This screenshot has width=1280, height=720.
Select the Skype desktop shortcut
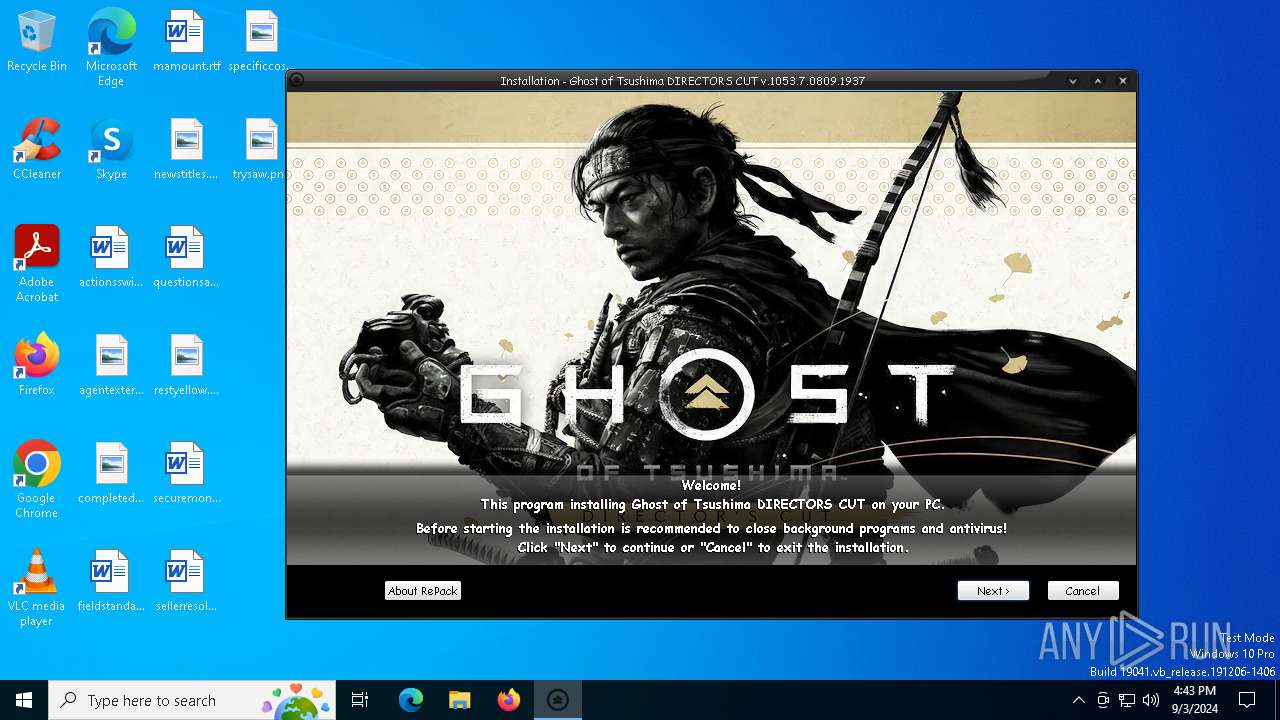click(111, 150)
